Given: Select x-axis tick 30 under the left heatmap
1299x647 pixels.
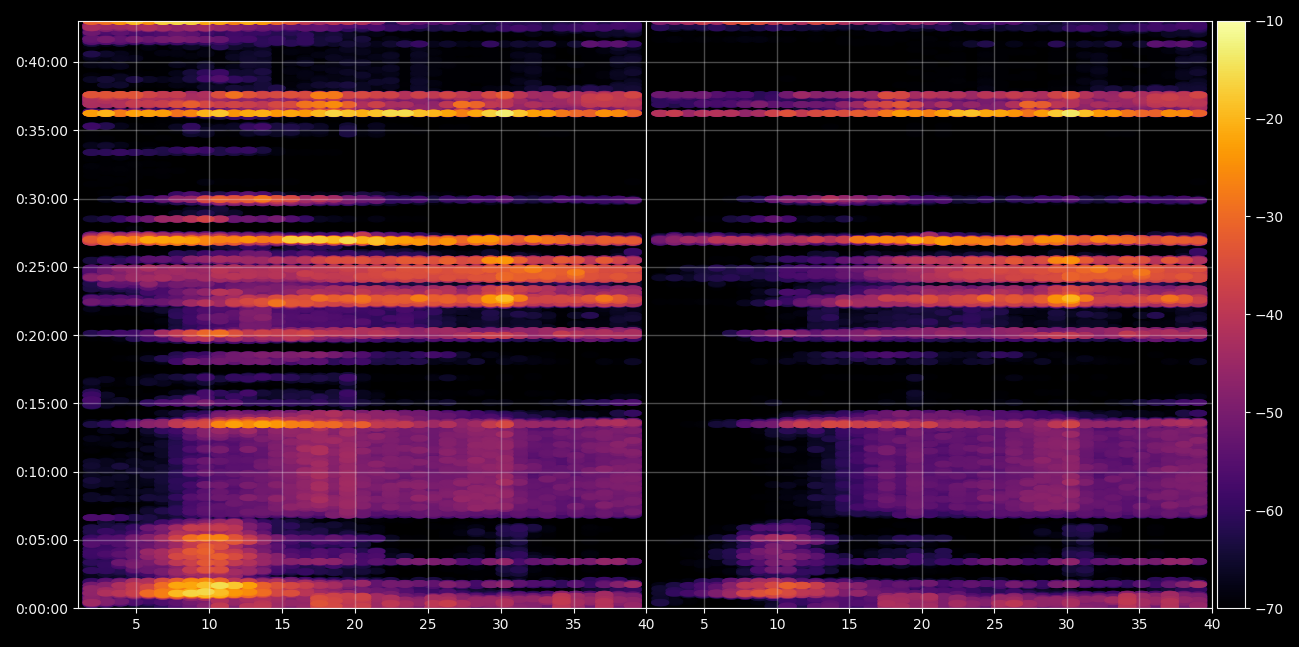Looking at the screenshot, I should click(x=501, y=625).
